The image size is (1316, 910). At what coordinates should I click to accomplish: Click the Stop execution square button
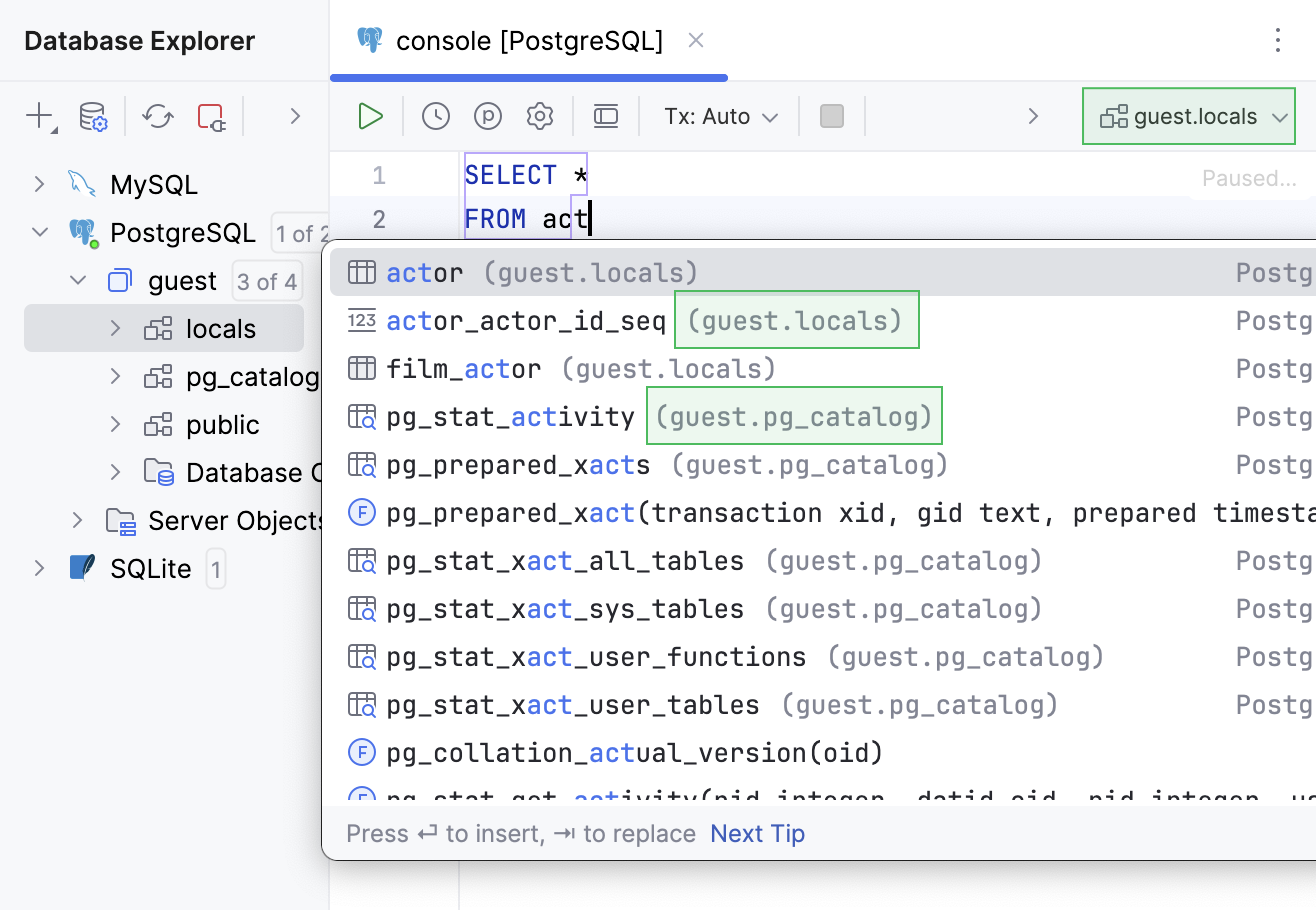832,116
